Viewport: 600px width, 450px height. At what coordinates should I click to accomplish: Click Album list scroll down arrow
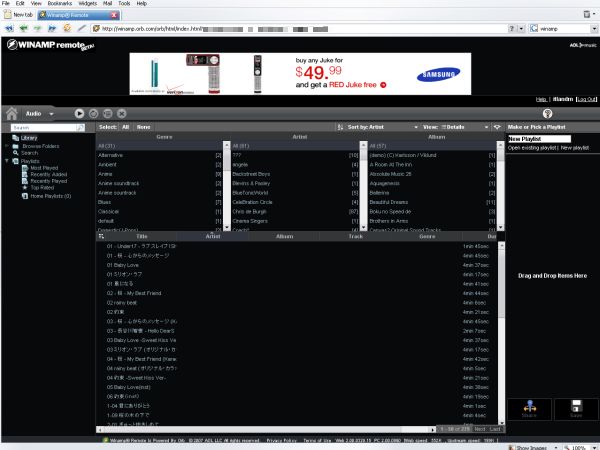point(500,228)
